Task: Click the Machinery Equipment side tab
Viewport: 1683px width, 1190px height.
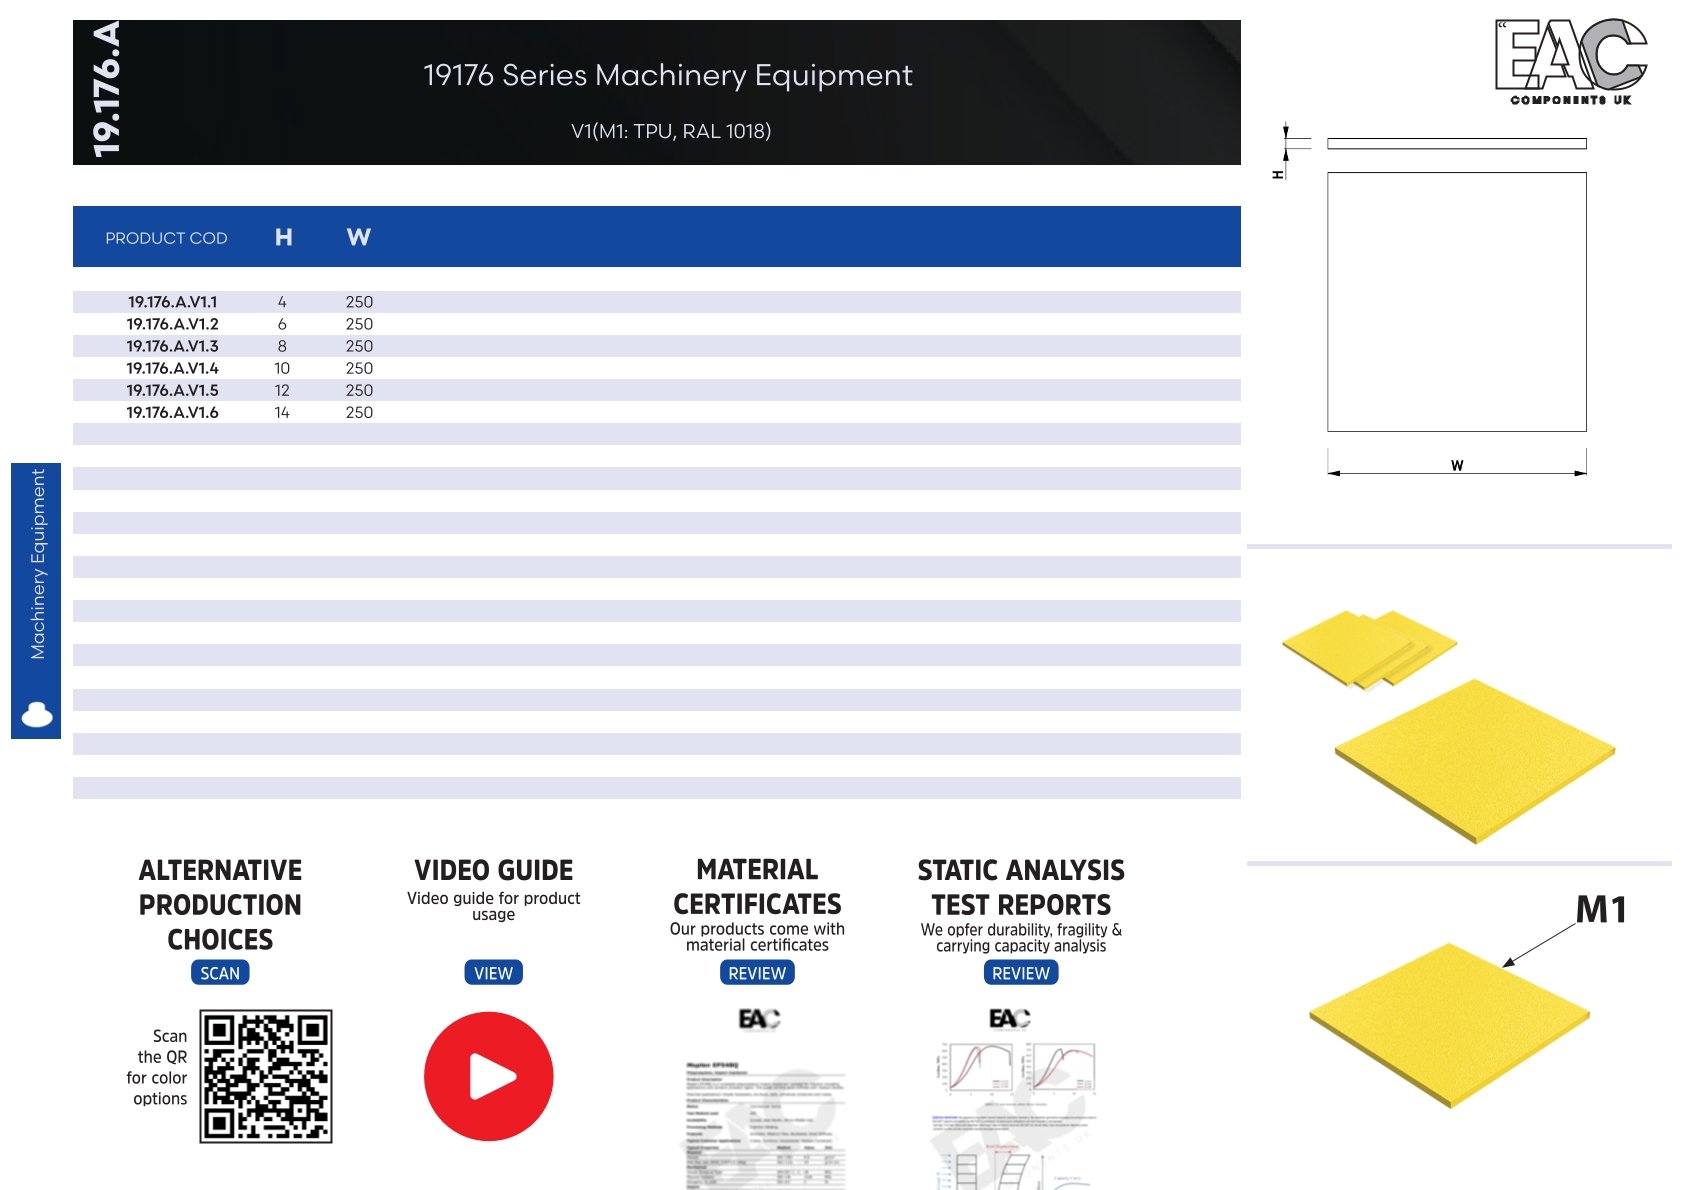Action: tap(36, 601)
